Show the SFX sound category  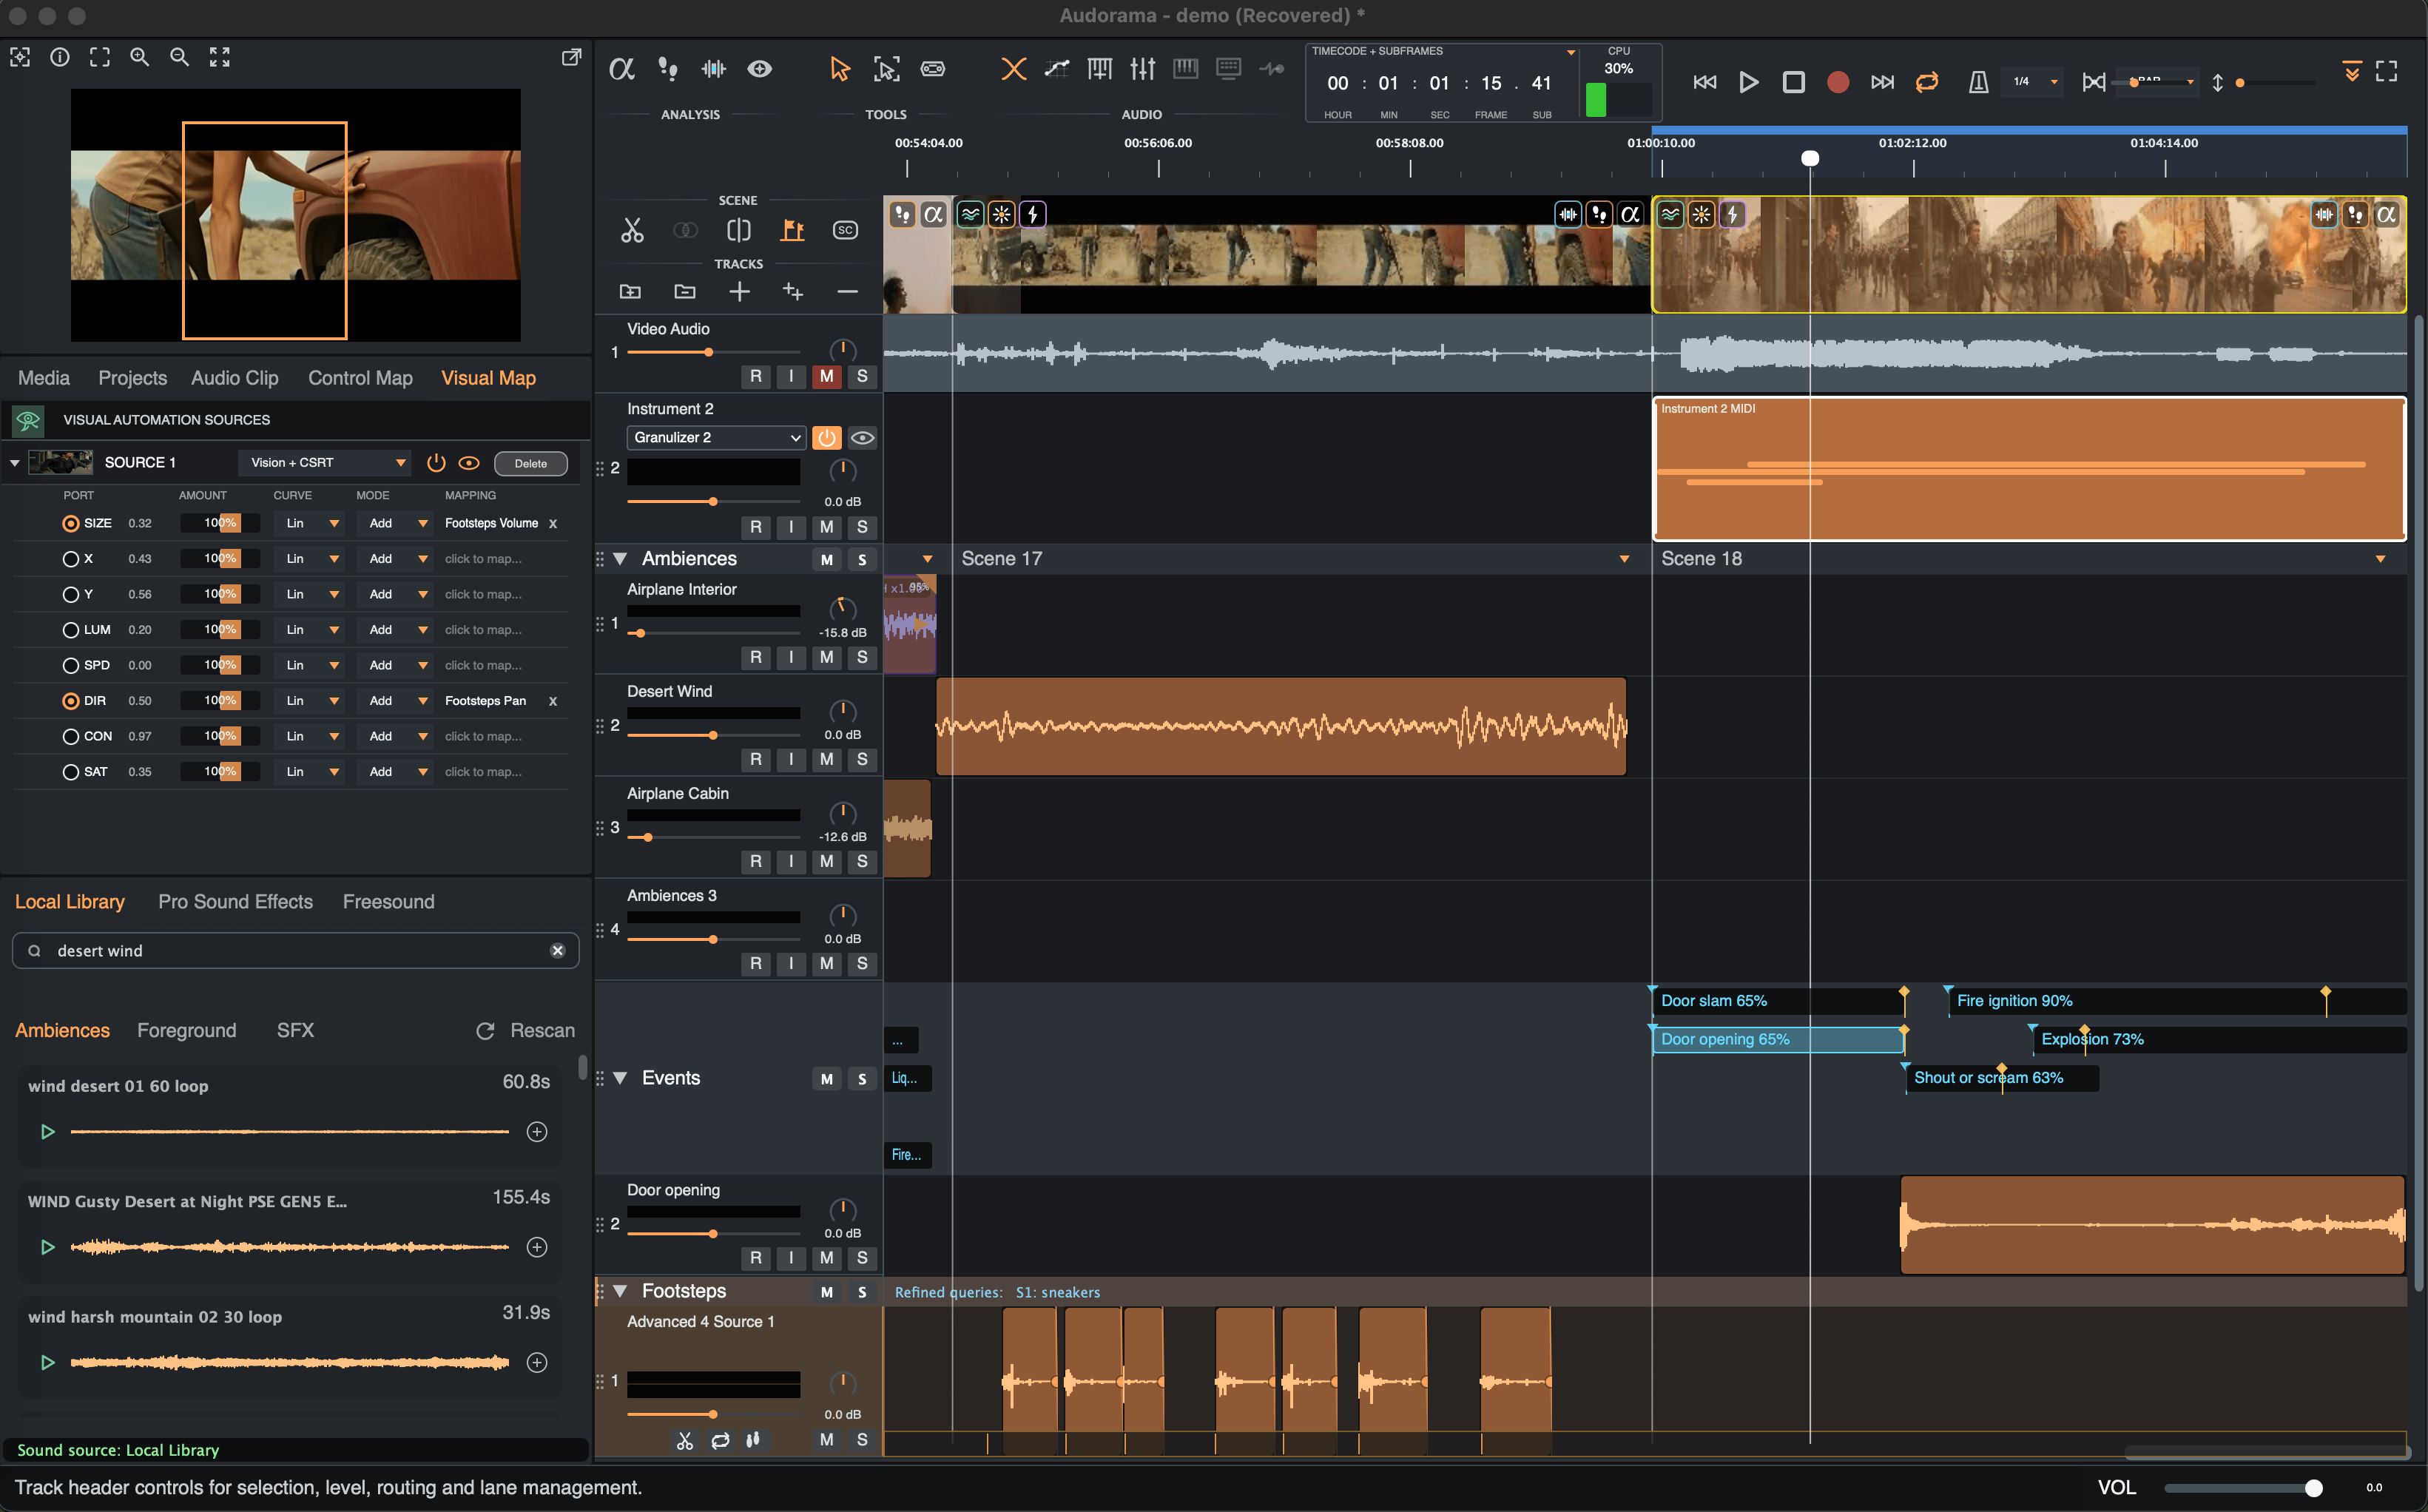point(295,1031)
